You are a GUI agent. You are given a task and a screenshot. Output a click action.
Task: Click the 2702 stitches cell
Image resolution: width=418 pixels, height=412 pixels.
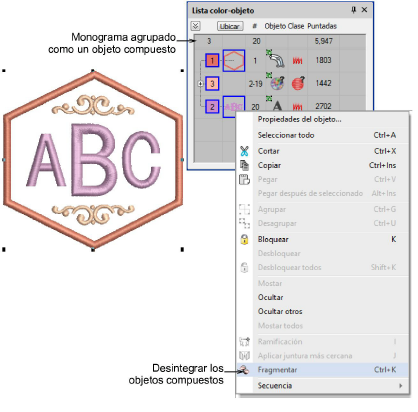pyautogui.click(x=323, y=106)
